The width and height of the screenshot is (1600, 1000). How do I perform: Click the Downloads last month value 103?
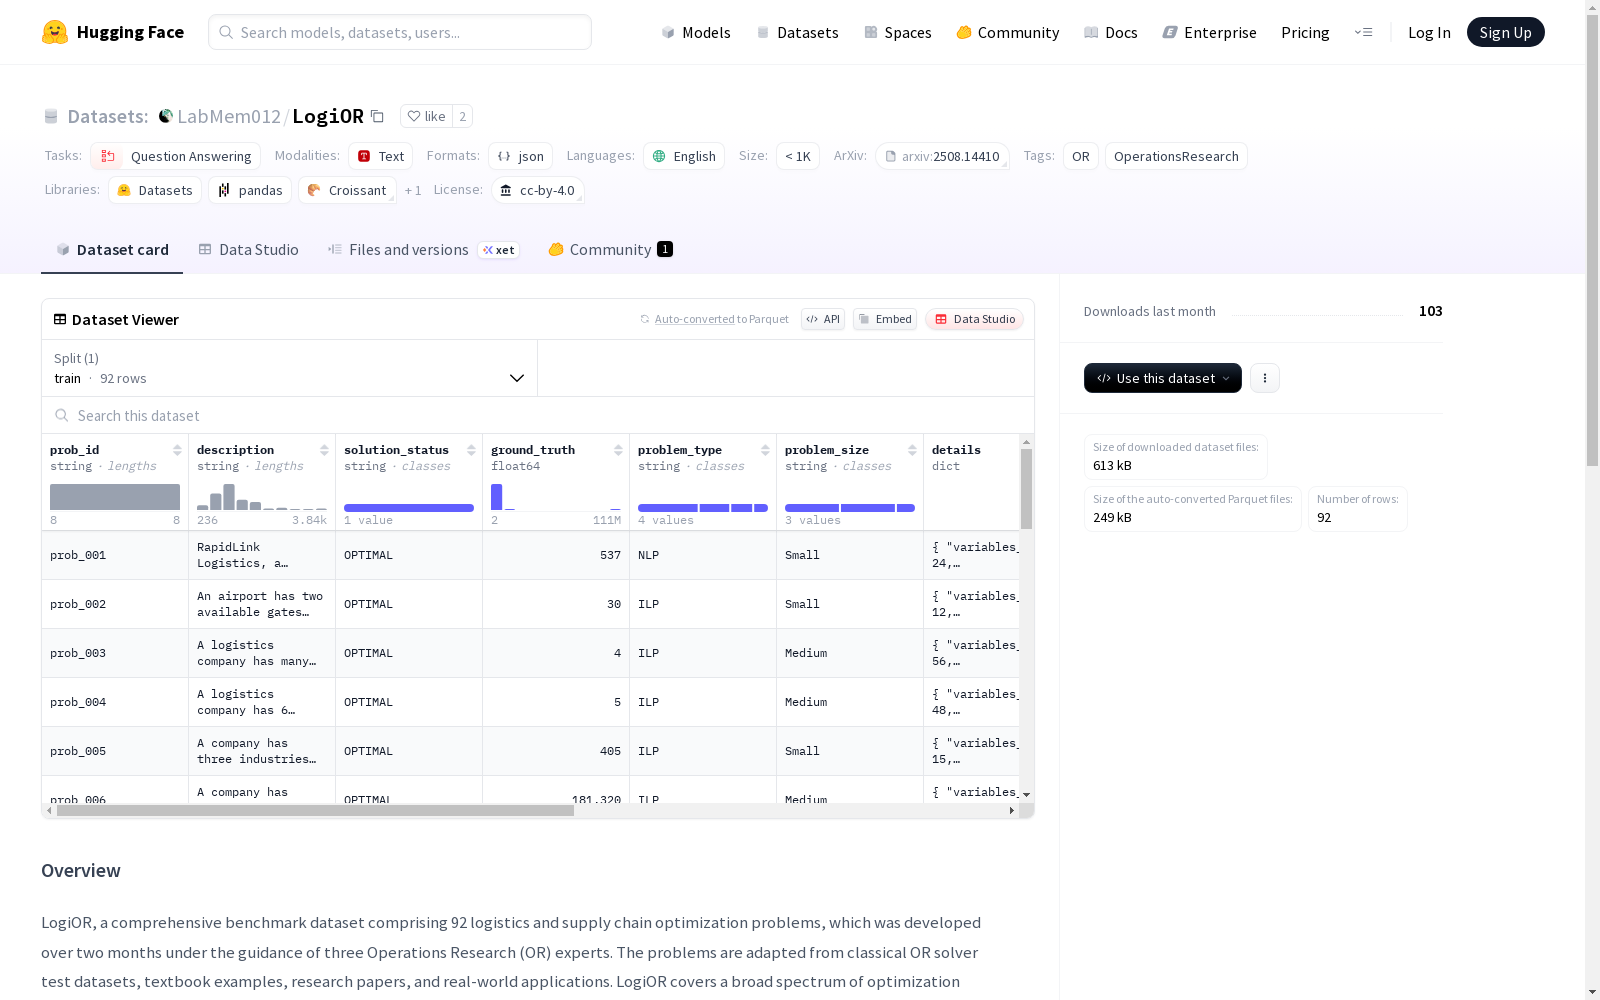coord(1430,311)
